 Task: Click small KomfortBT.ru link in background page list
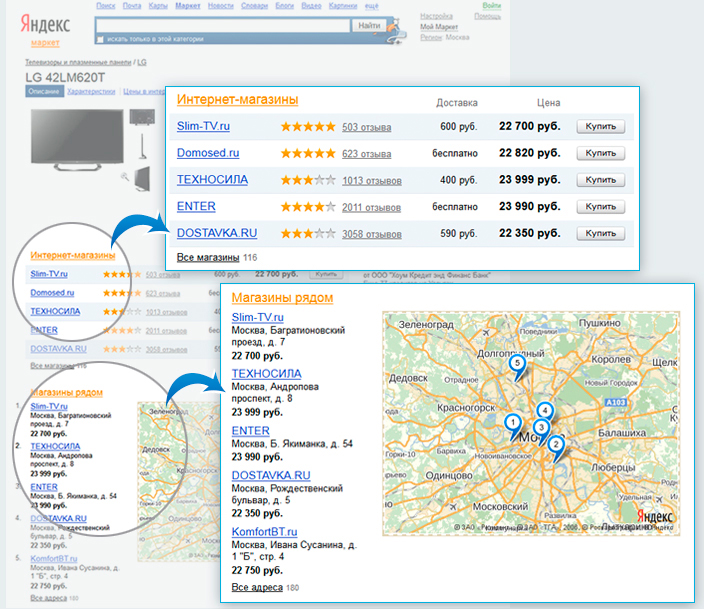click(x=54, y=559)
